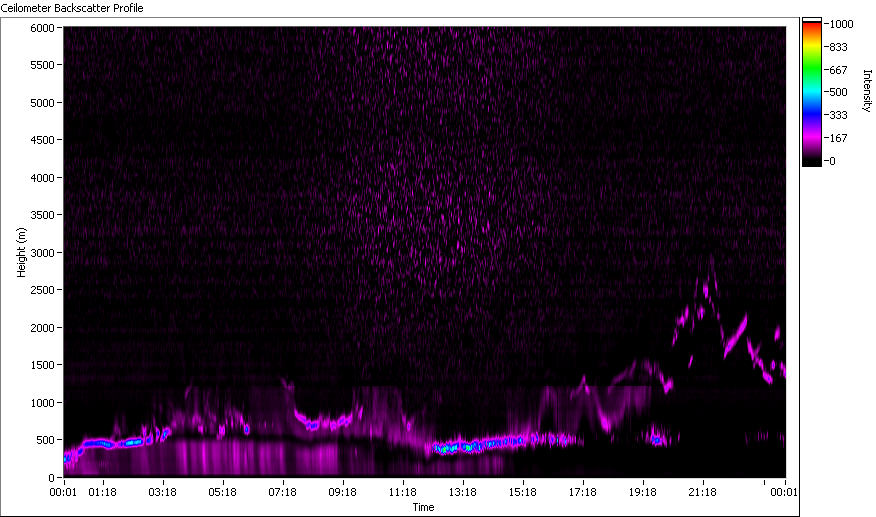Select the 0 intensity scale label
This screenshot has width=876, height=517.
[832, 161]
